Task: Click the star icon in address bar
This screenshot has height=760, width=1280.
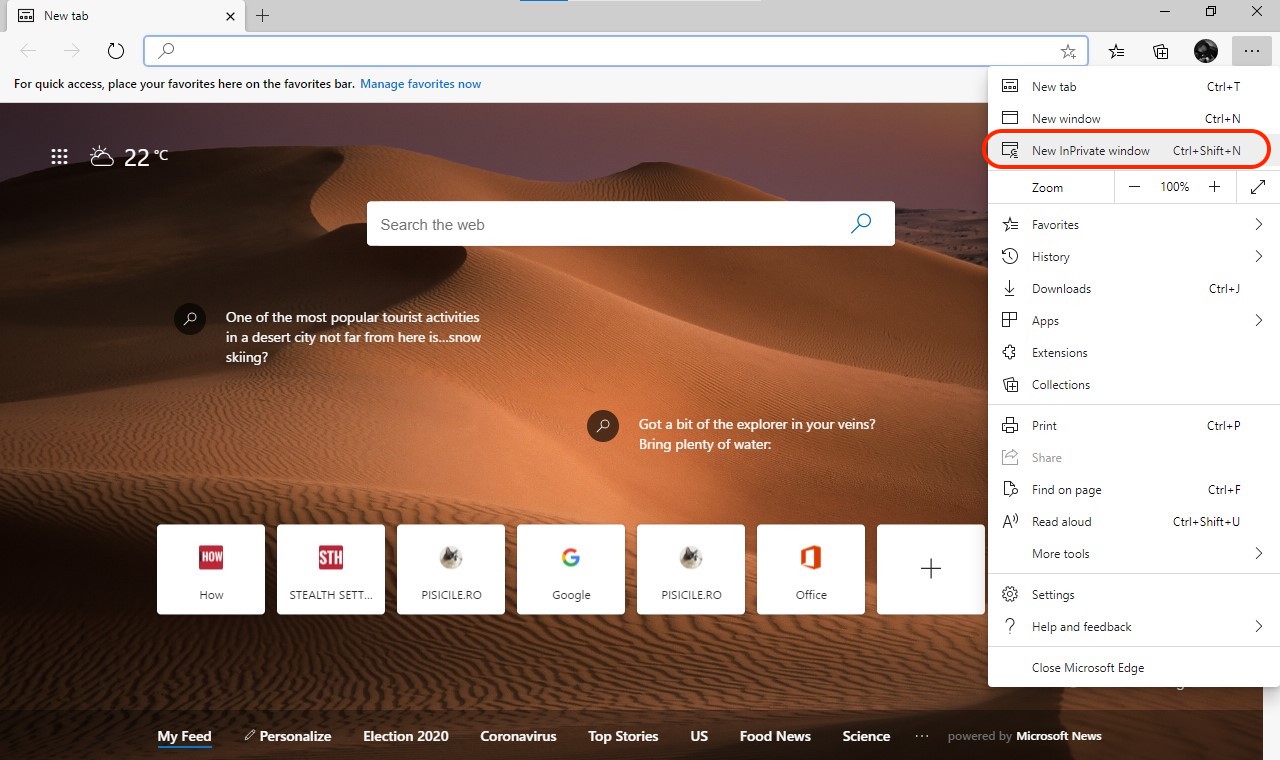Action: [1068, 51]
